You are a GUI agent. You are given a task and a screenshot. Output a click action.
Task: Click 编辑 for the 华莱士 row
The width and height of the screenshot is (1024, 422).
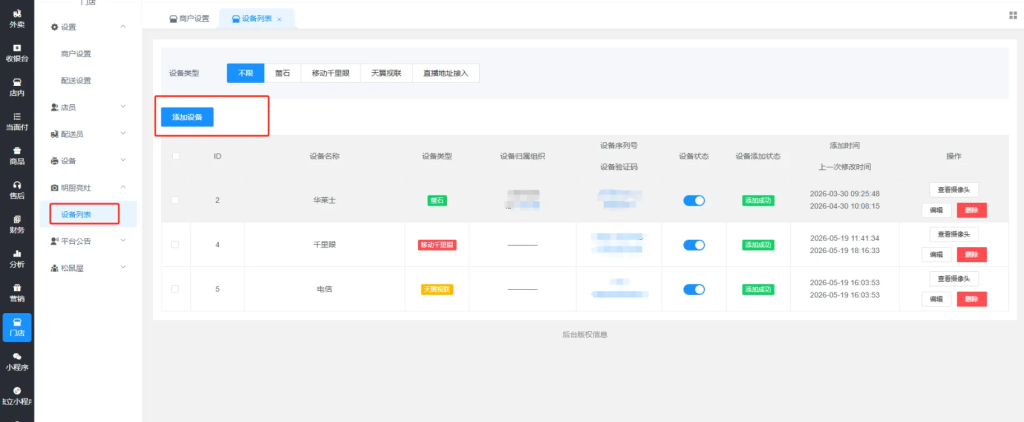click(936, 210)
